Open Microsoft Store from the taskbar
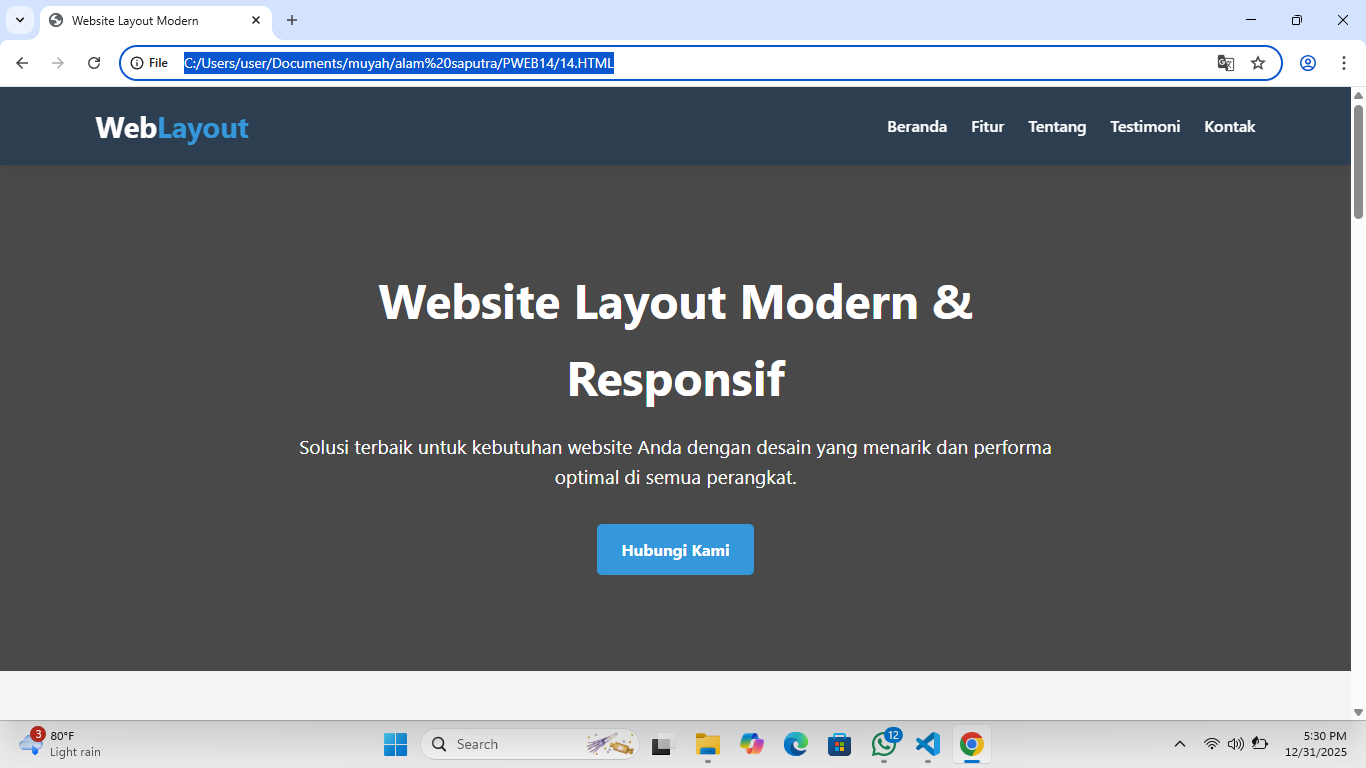This screenshot has width=1366, height=768. click(840, 744)
